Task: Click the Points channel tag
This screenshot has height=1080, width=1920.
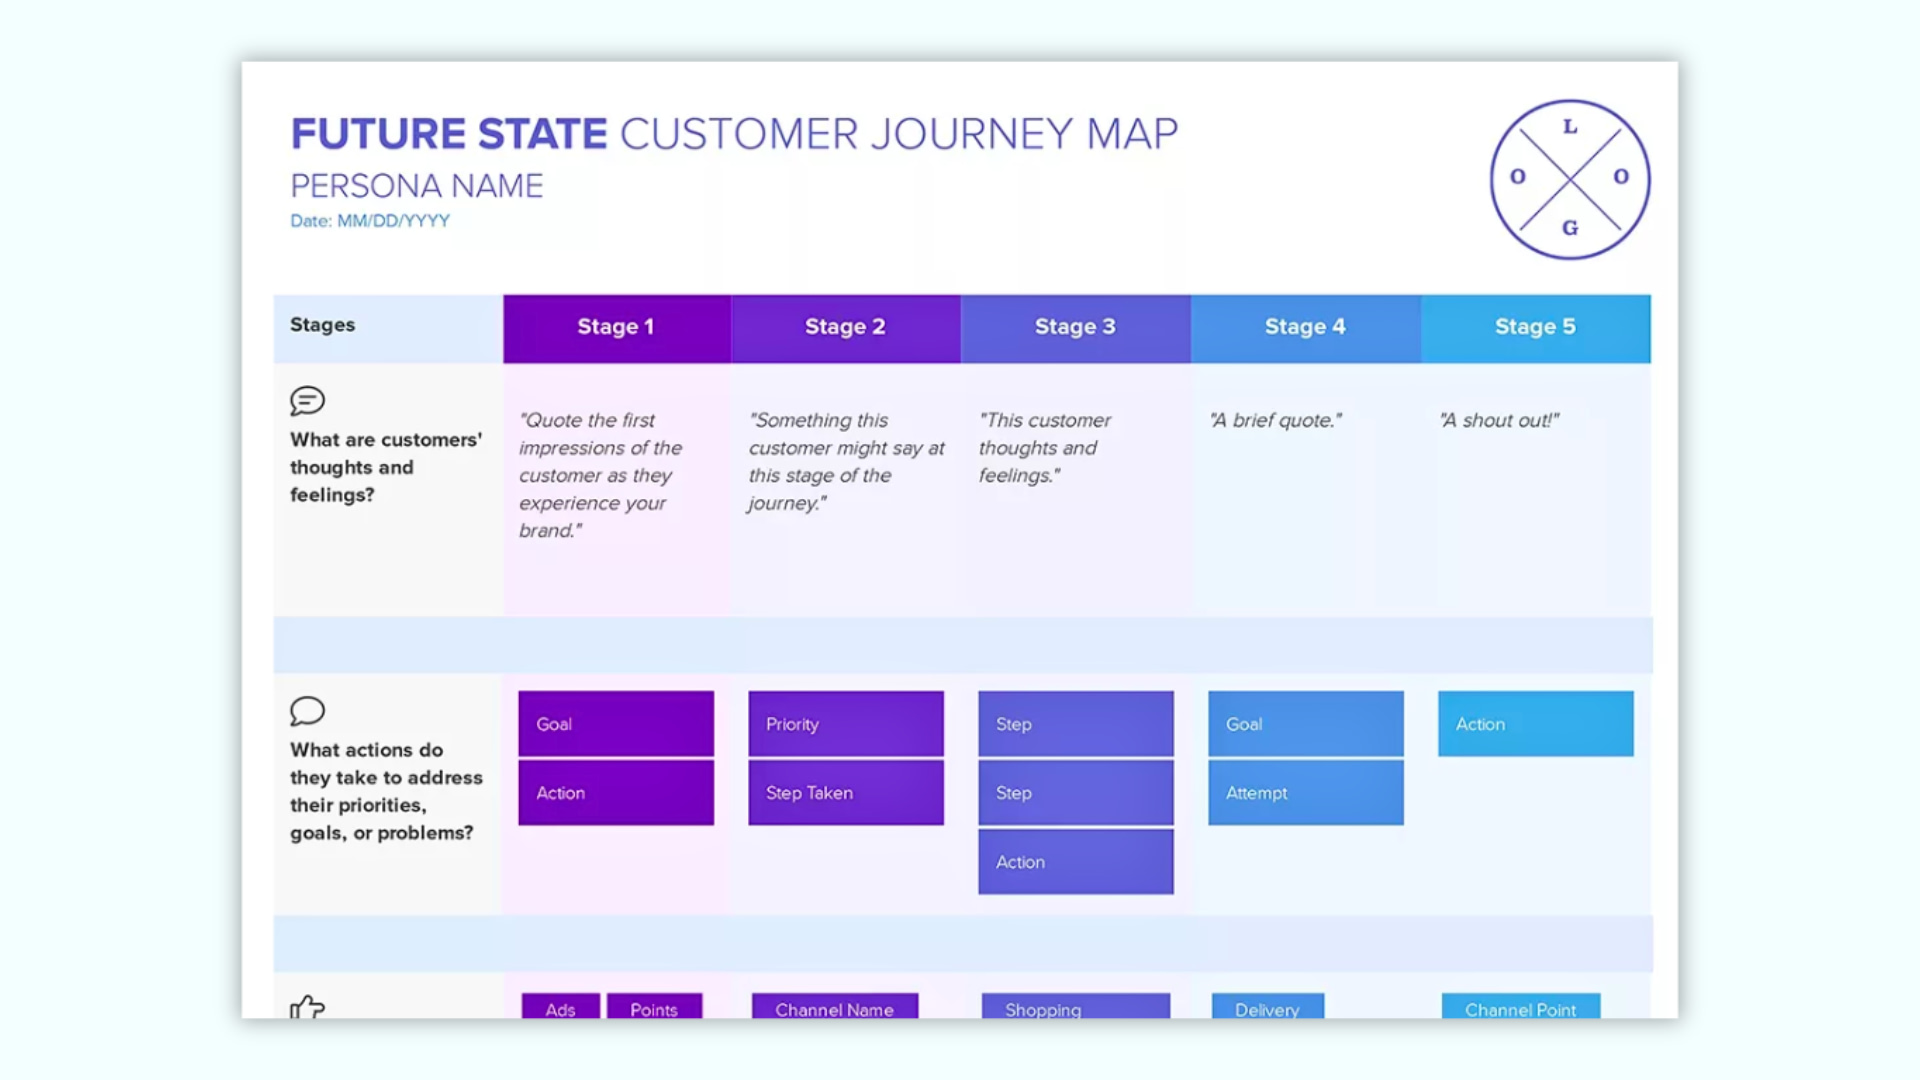Action: tap(654, 1006)
